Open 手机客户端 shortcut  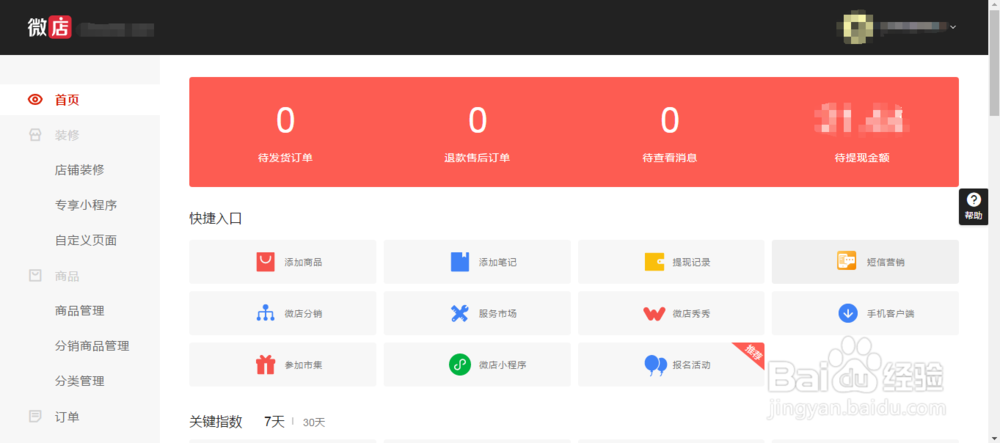[865, 313]
